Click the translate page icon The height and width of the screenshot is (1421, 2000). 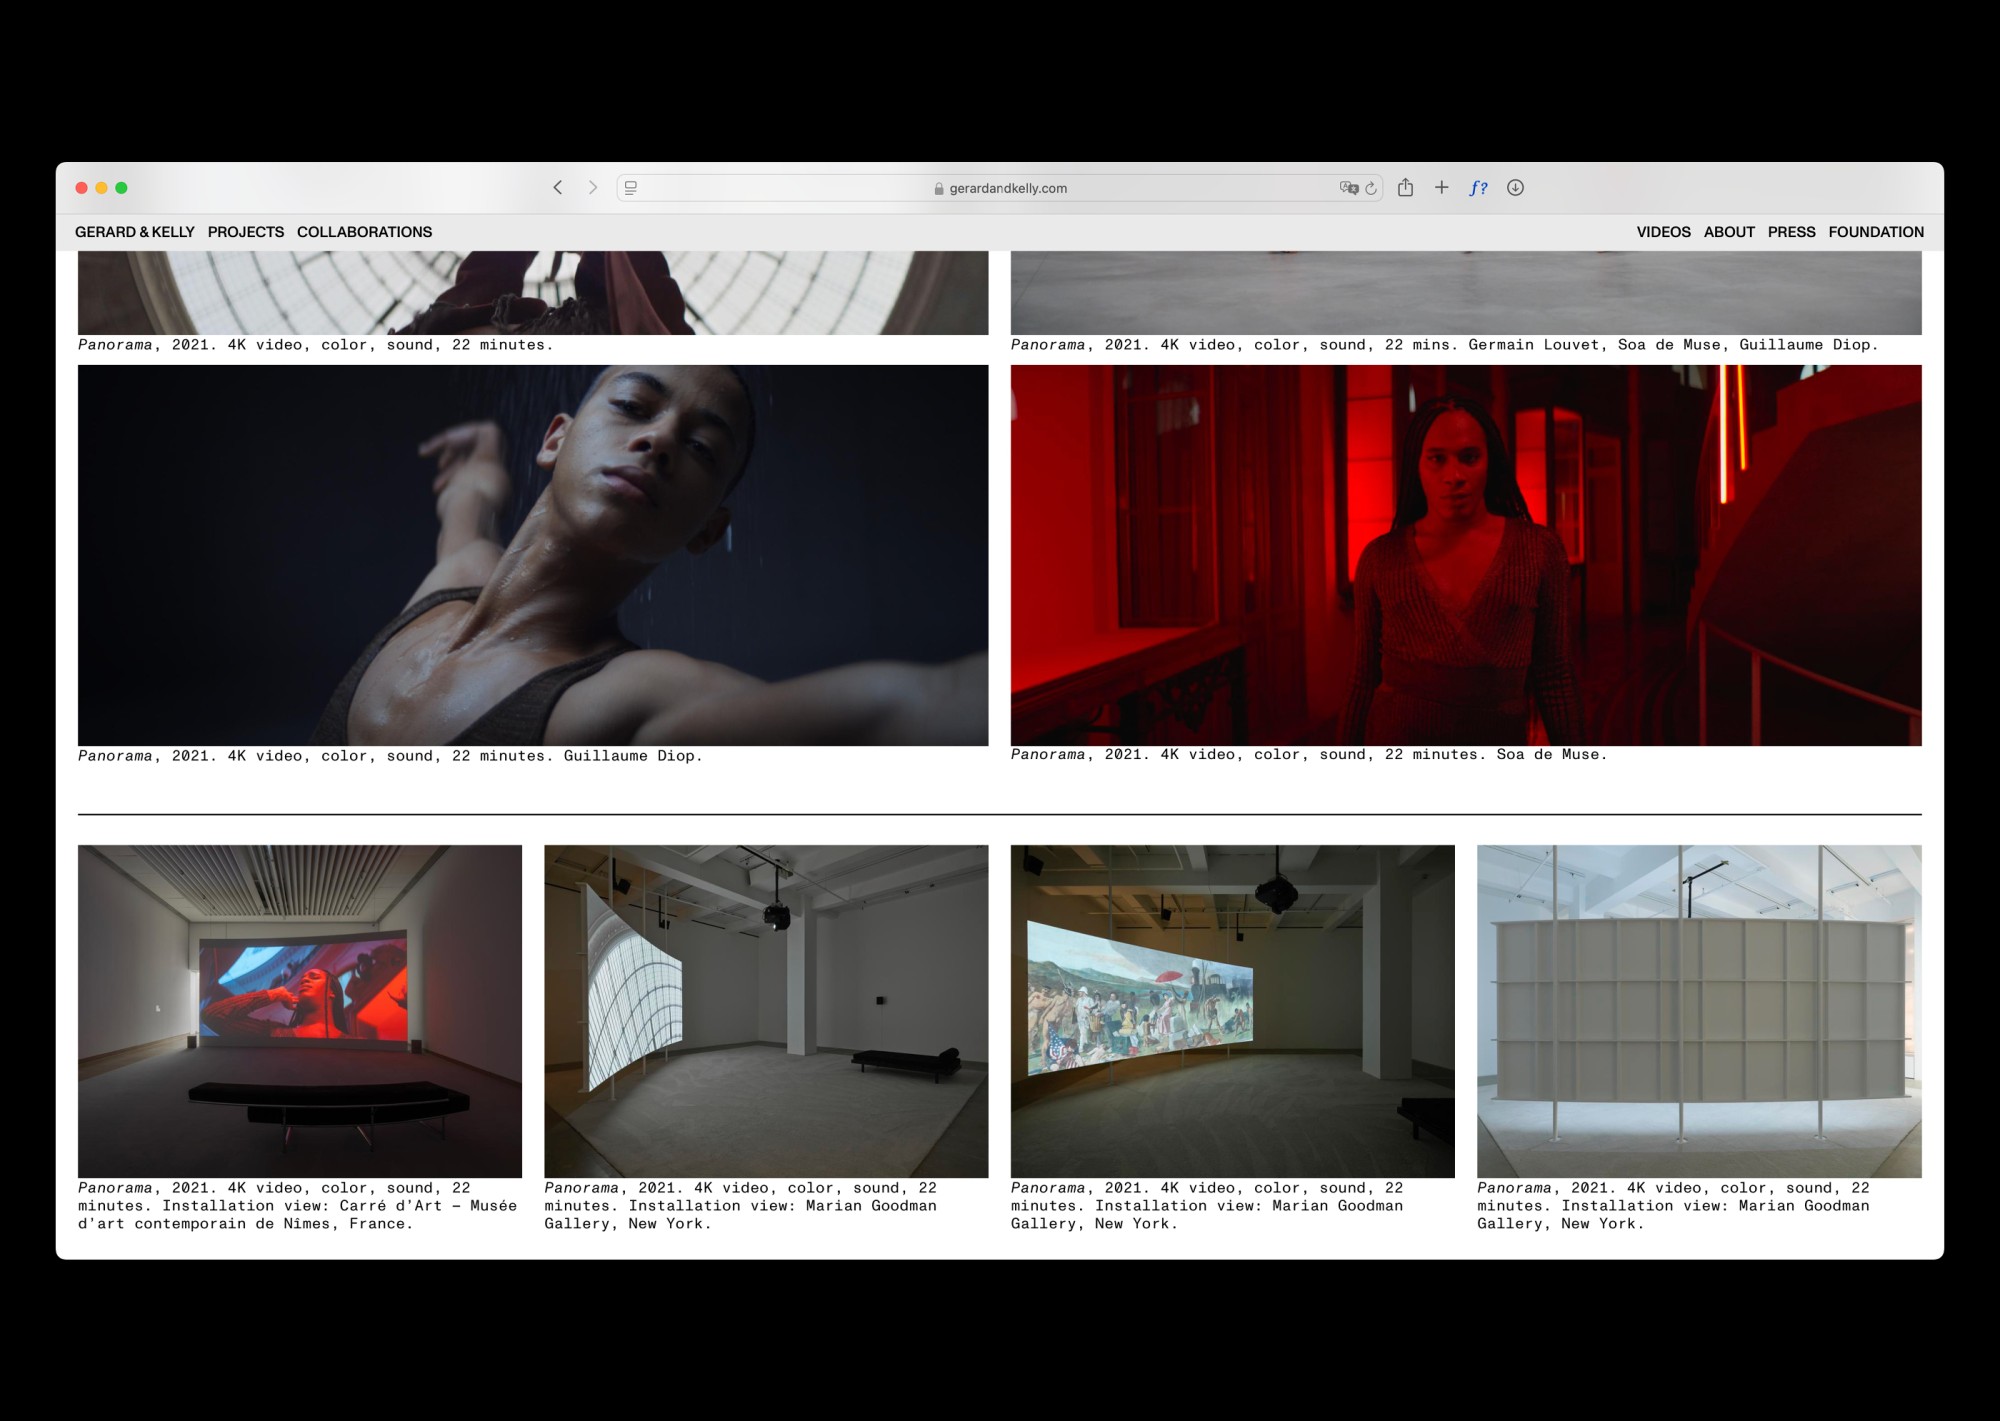pyautogui.click(x=1348, y=188)
